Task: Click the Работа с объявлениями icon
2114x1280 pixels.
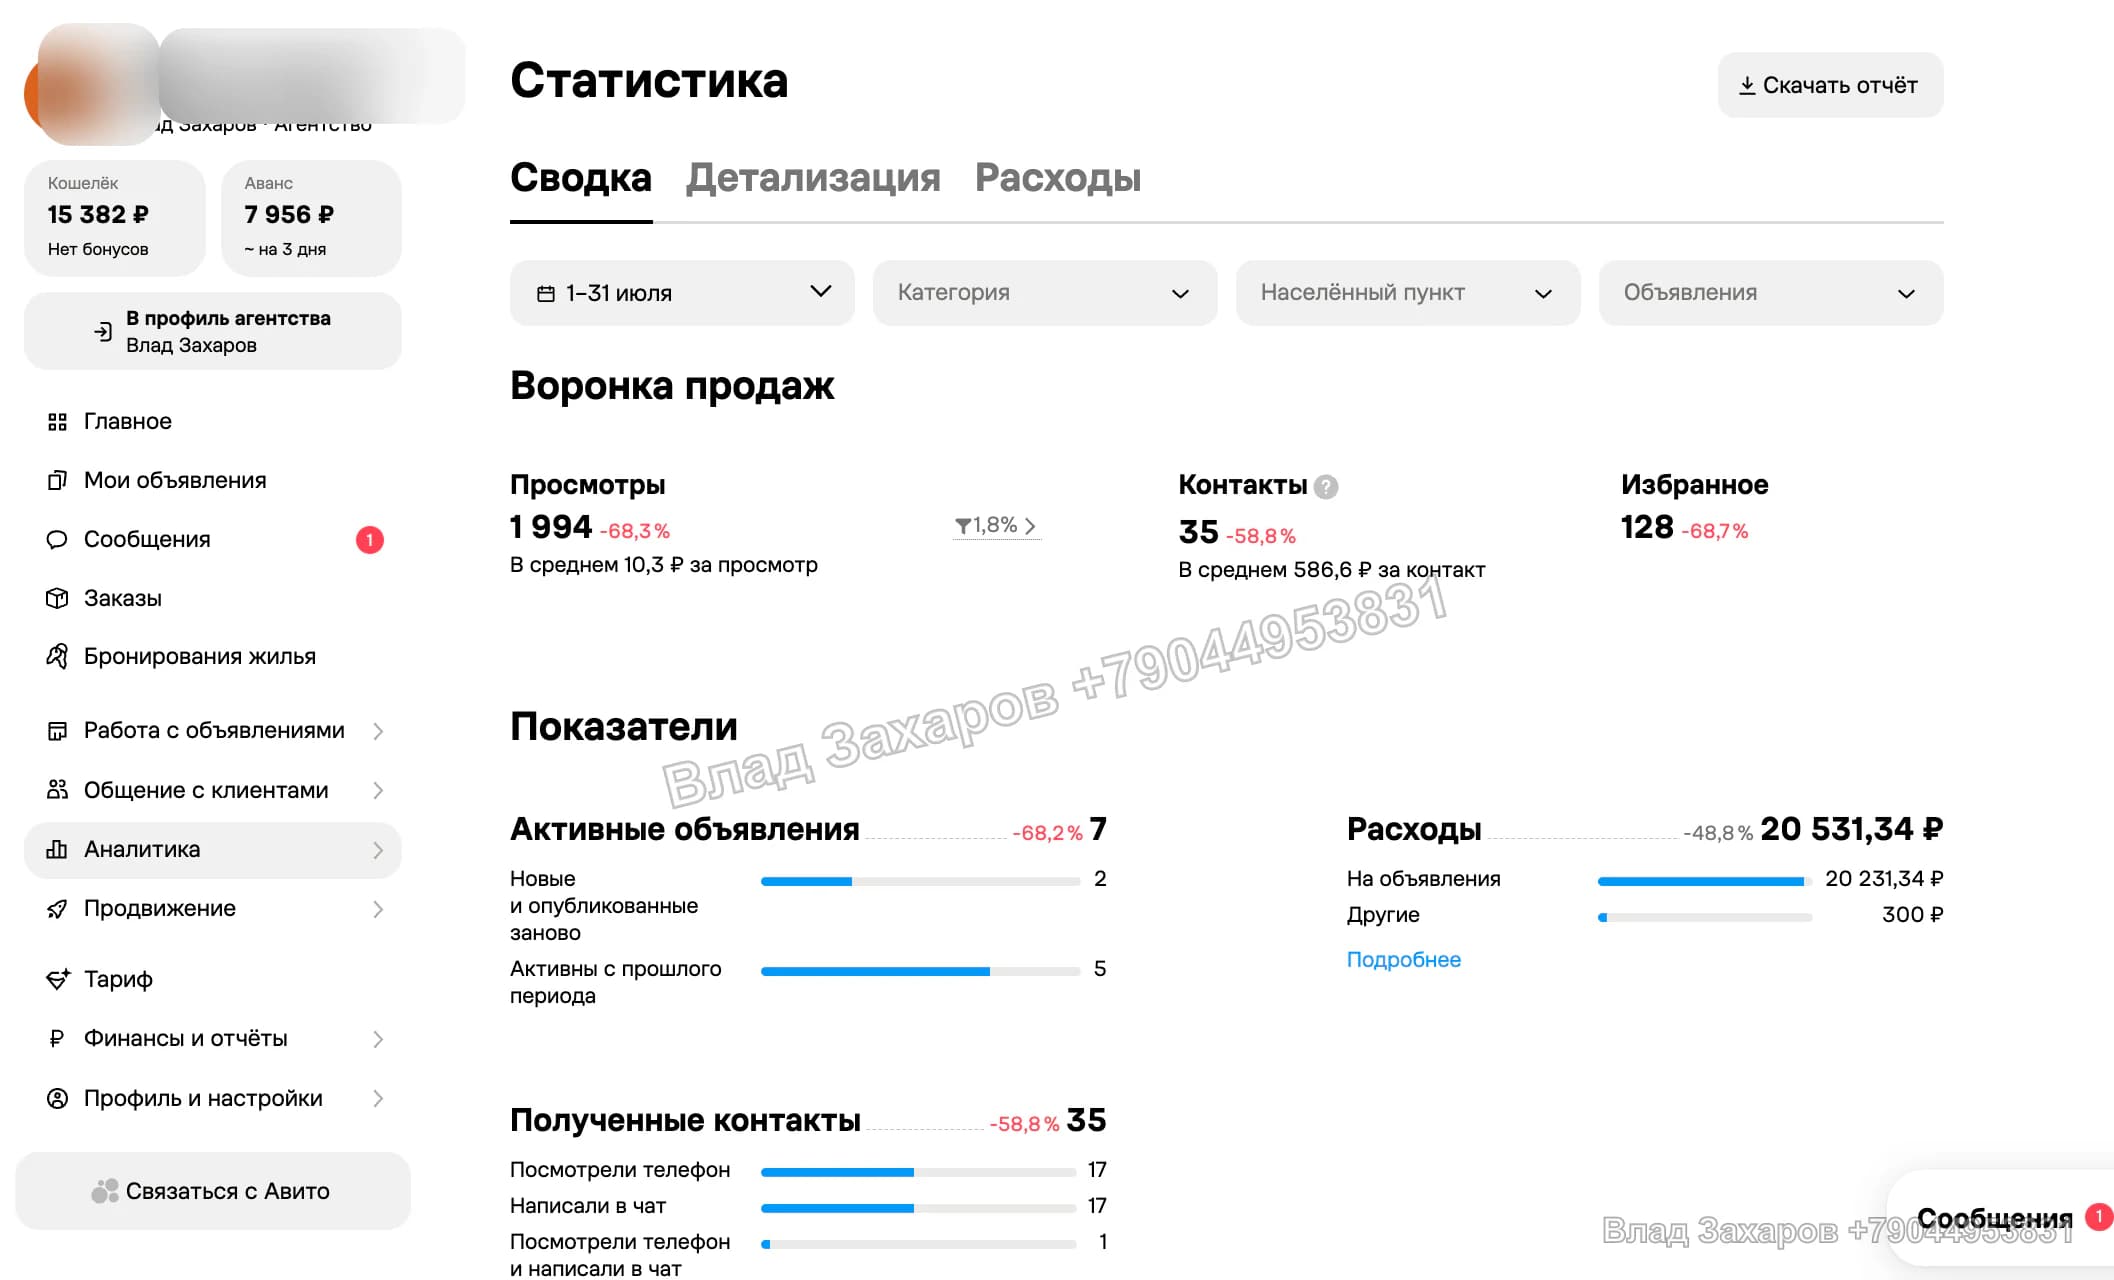Action: pos(57,731)
